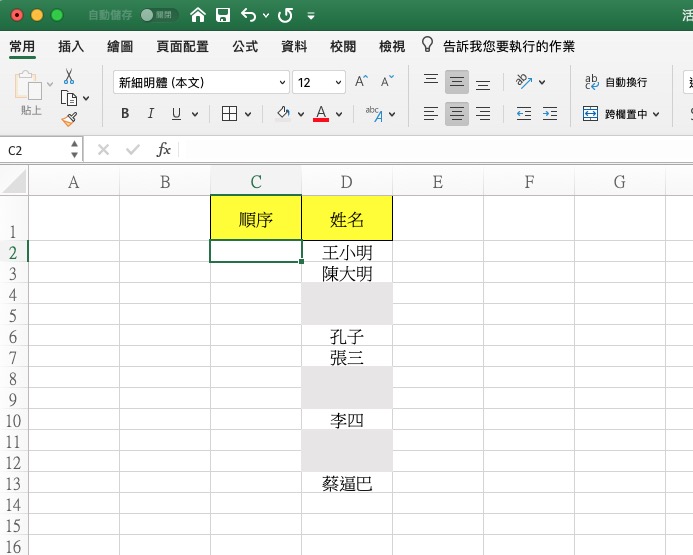
Task: Click the Increase Indent icon
Action: click(x=549, y=113)
